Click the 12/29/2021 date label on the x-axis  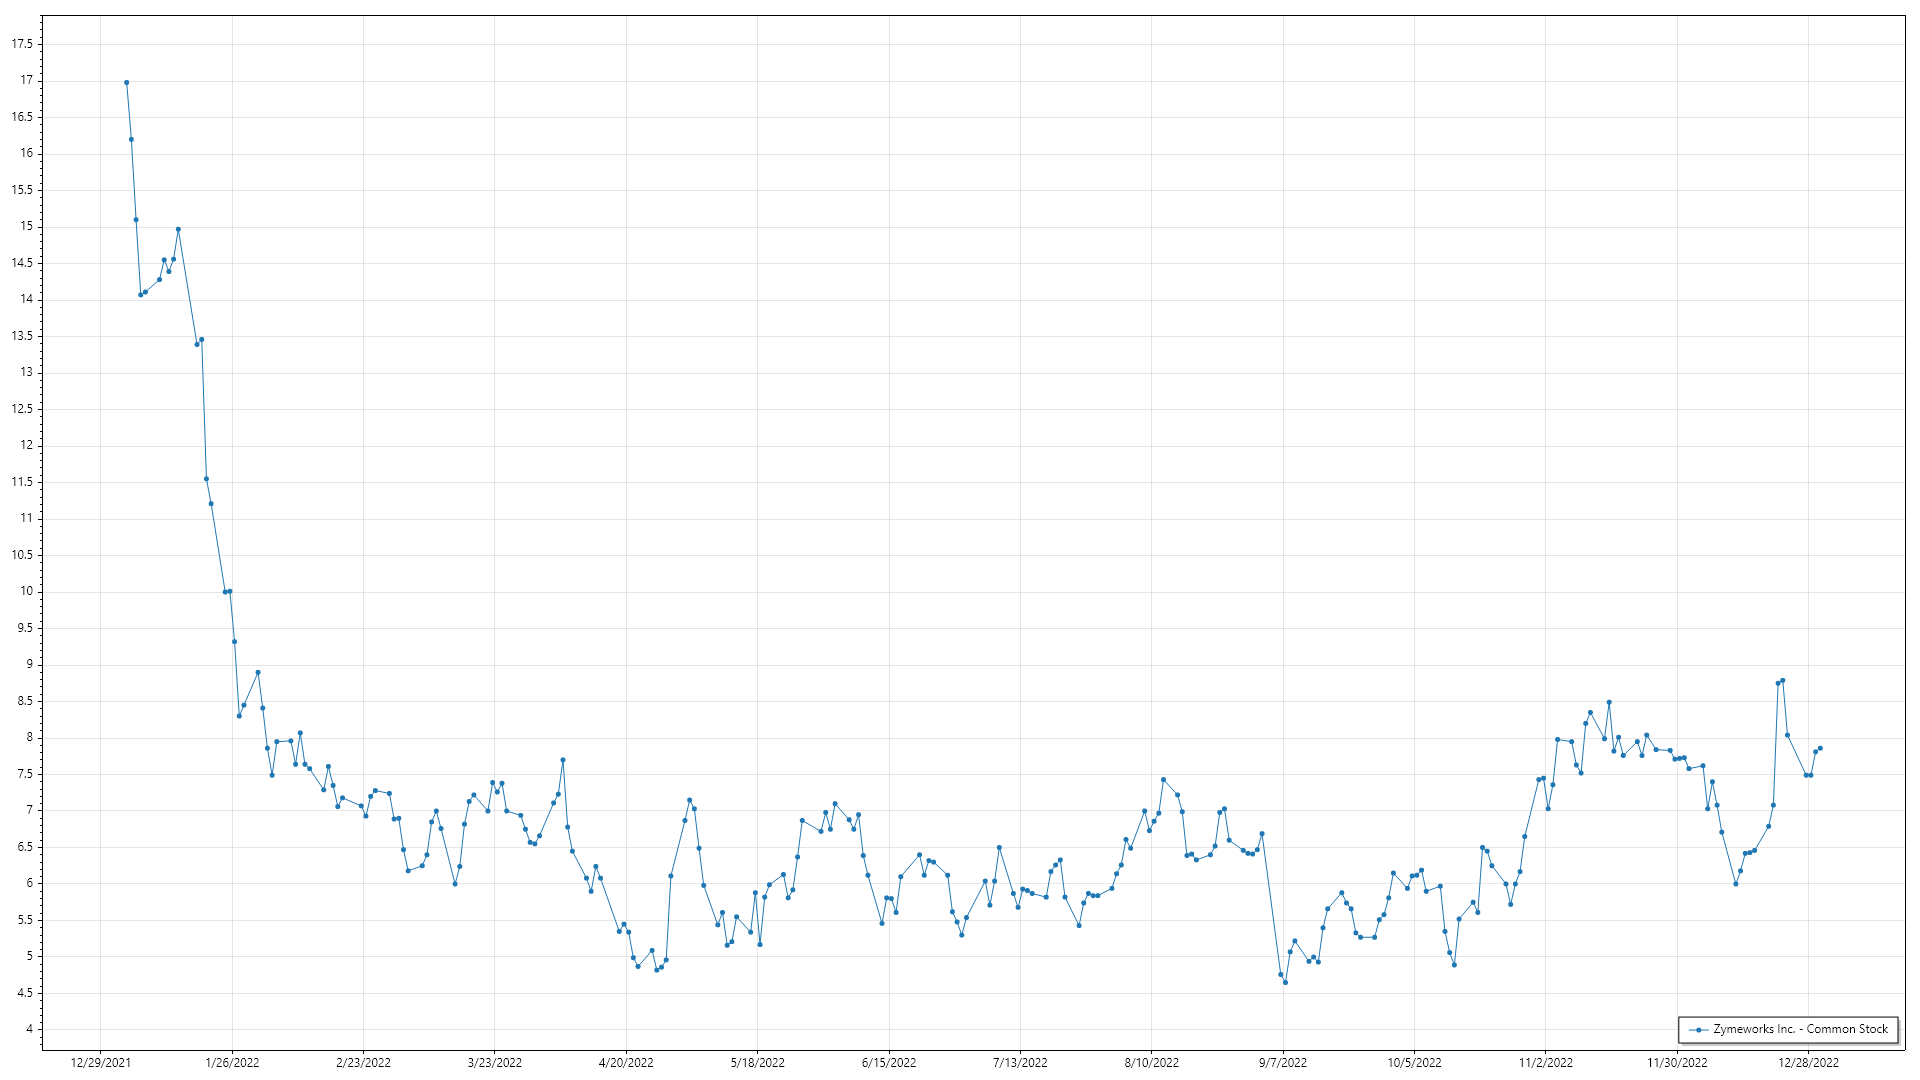click(x=100, y=1062)
